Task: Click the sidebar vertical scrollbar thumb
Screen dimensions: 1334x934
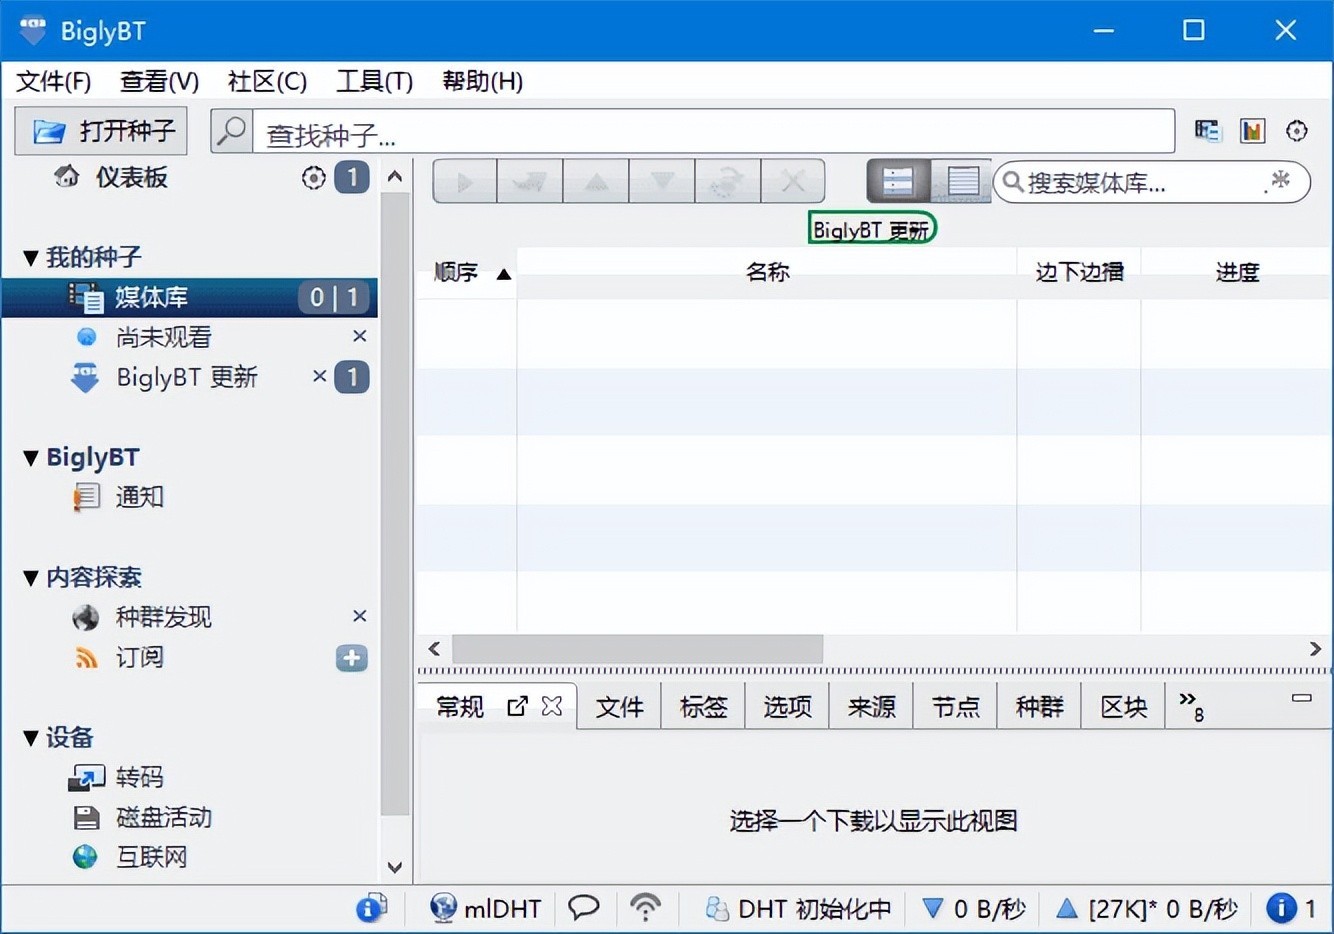Action: coord(396,505)
